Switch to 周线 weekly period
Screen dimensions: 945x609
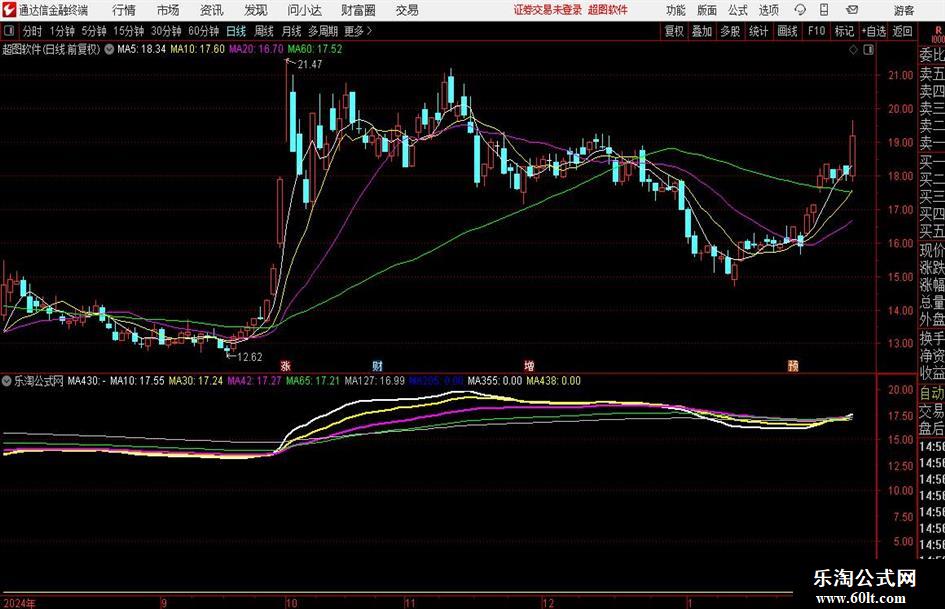click(264, 31)
